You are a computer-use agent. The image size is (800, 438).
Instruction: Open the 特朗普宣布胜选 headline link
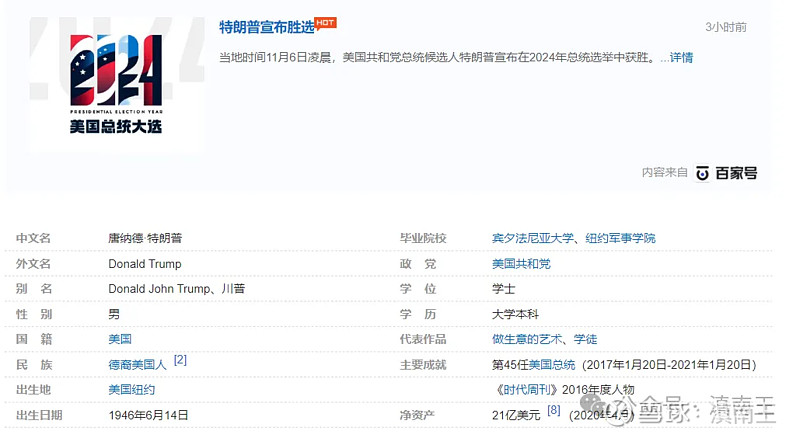[x=266, y=27]
